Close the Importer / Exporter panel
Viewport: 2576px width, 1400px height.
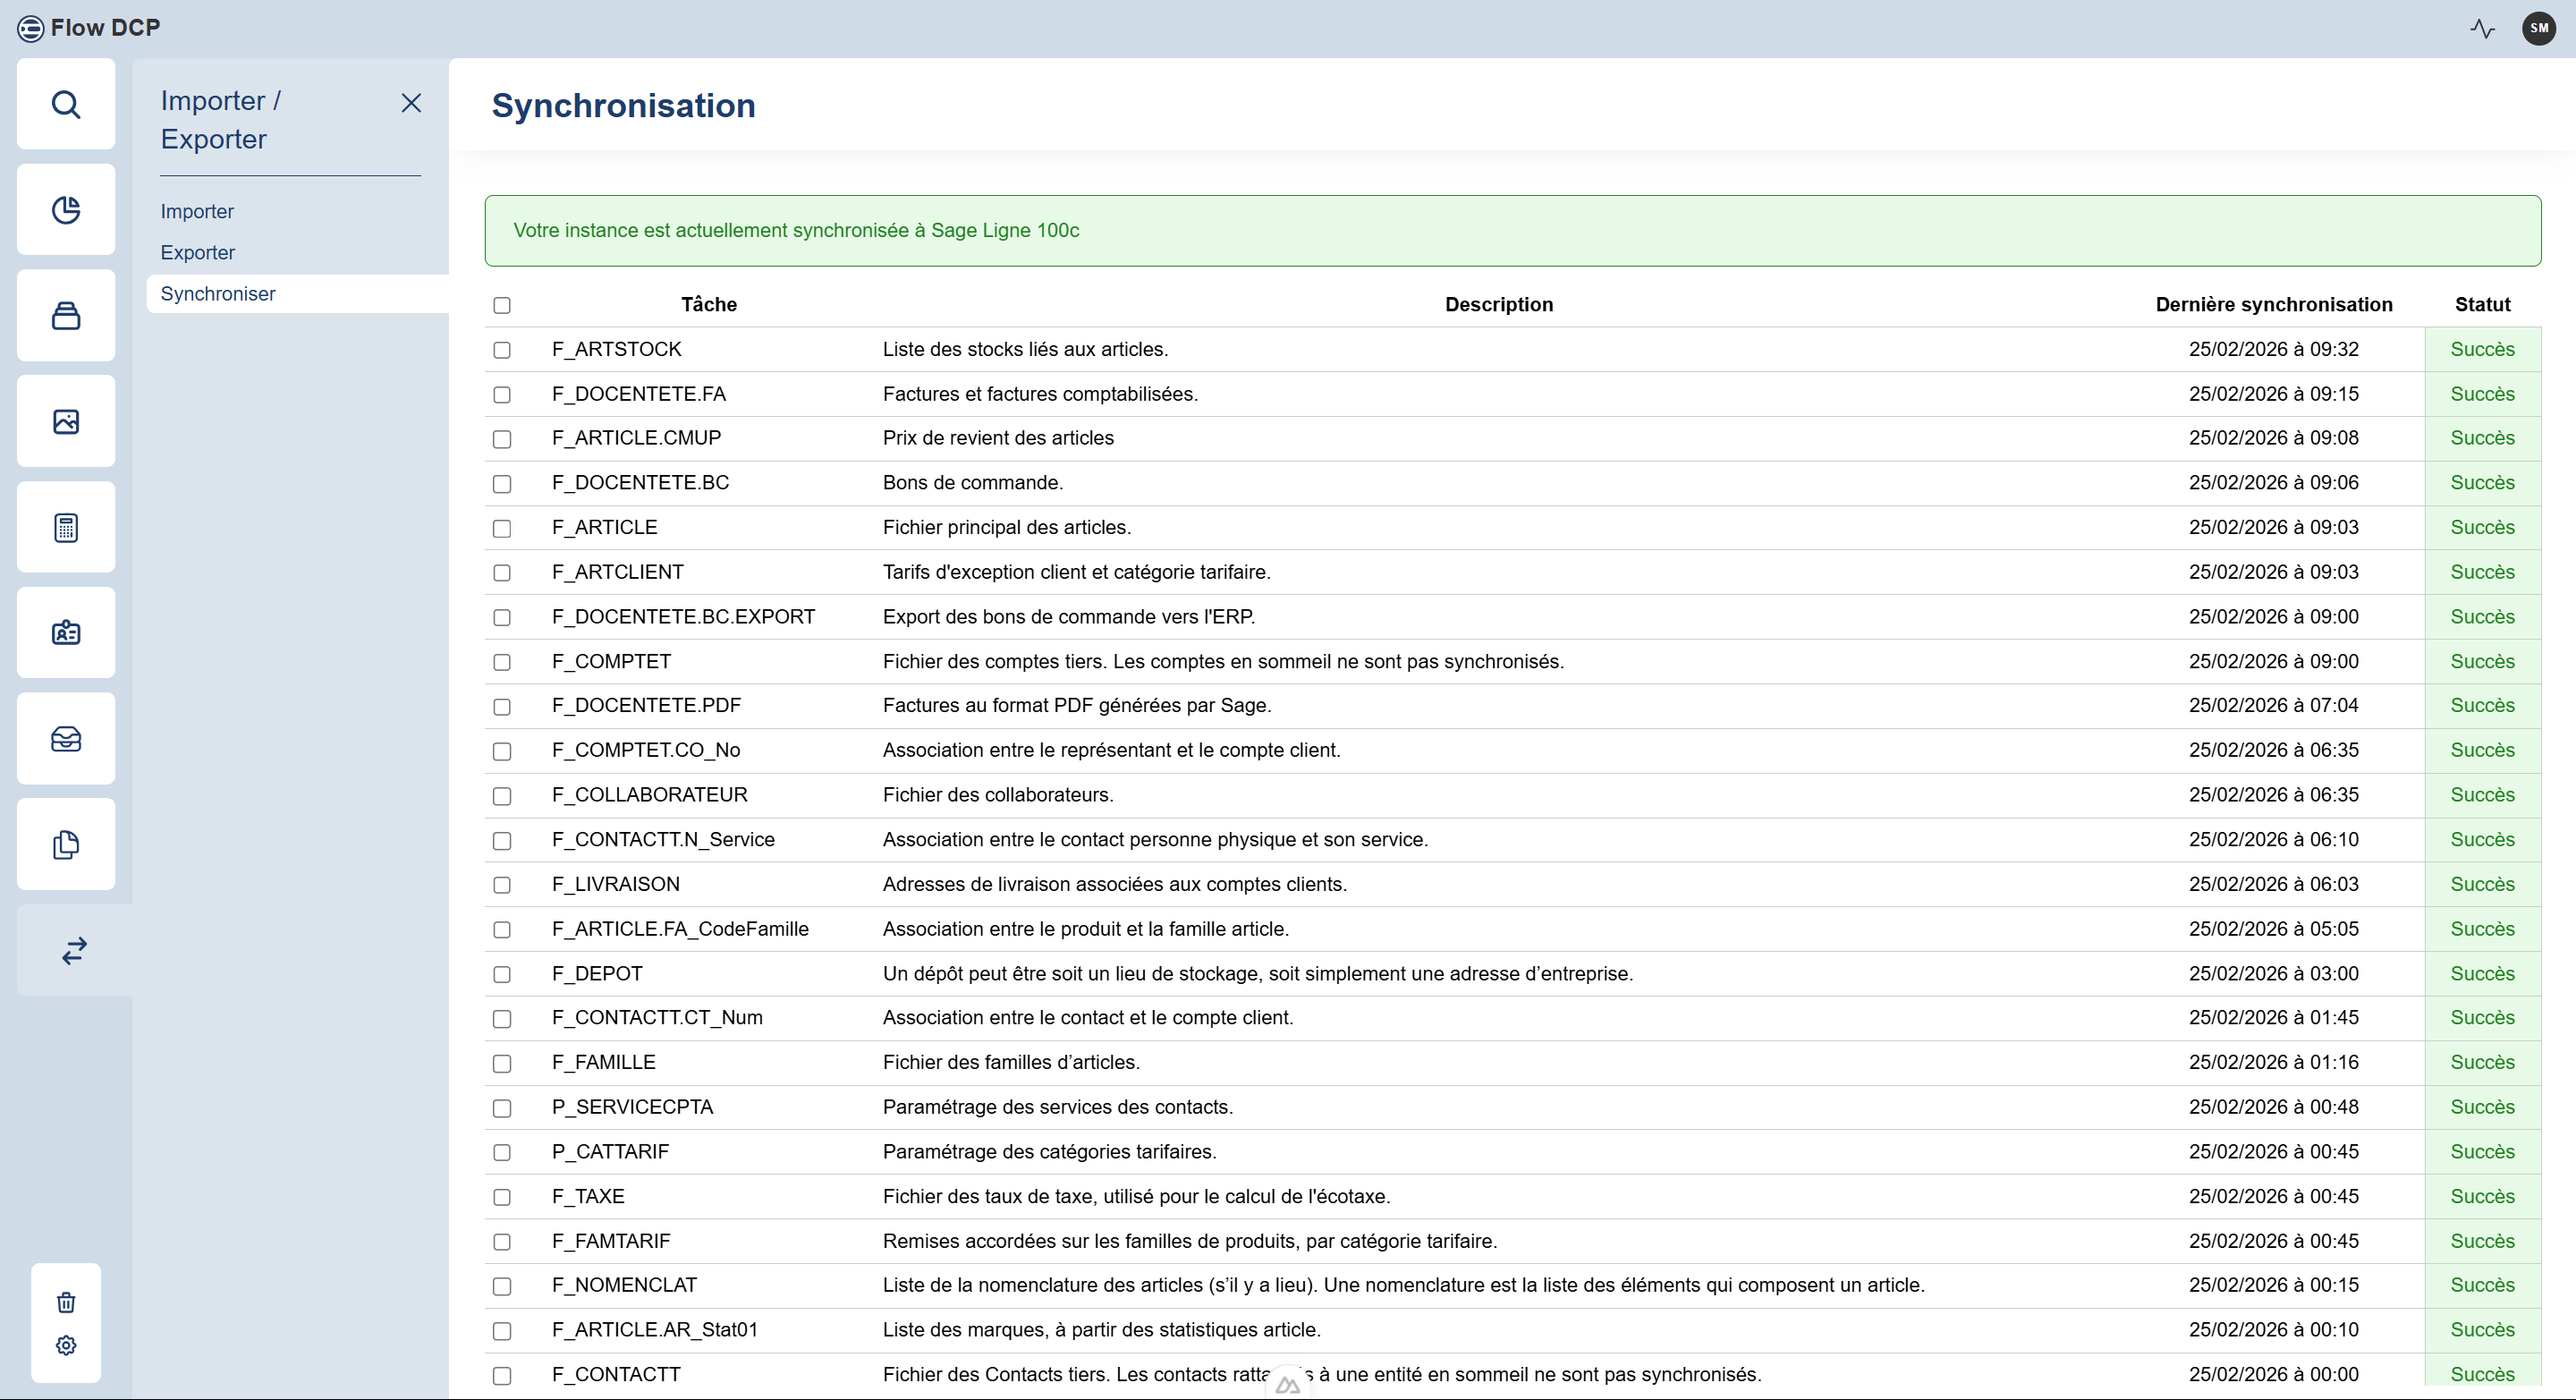point(411,103)
